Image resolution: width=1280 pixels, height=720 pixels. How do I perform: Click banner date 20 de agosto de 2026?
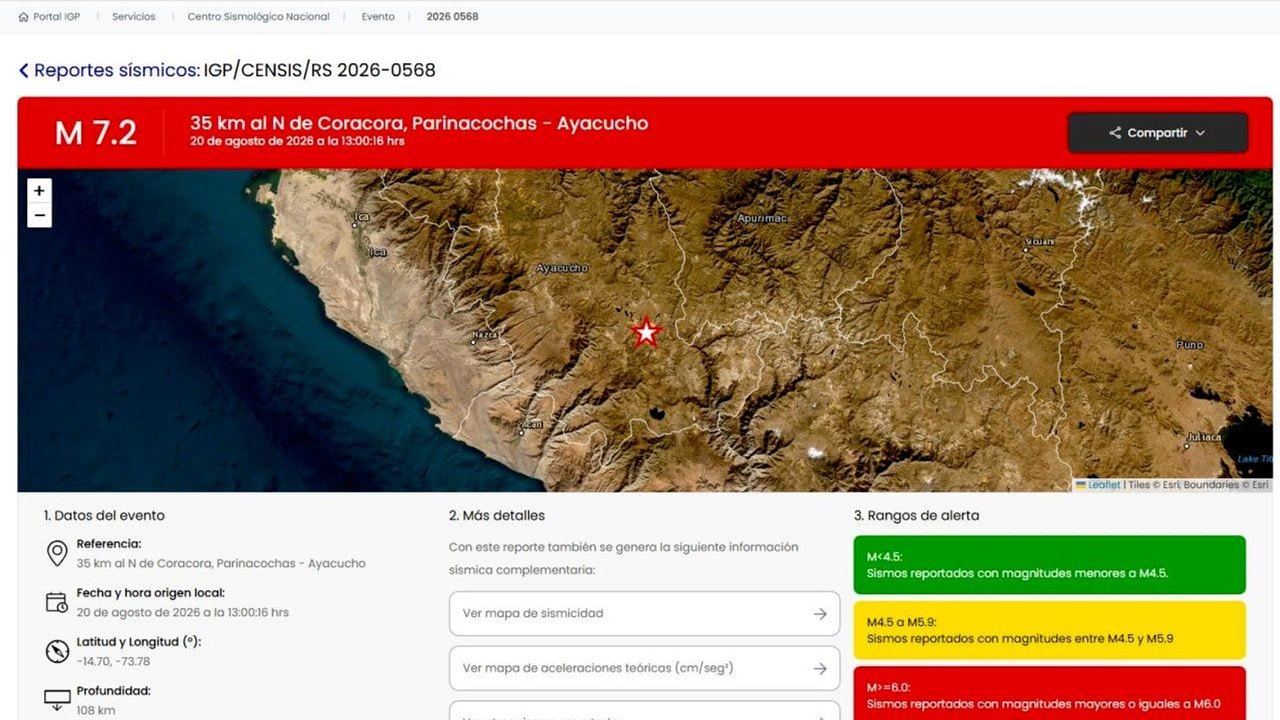click(297, 142)
